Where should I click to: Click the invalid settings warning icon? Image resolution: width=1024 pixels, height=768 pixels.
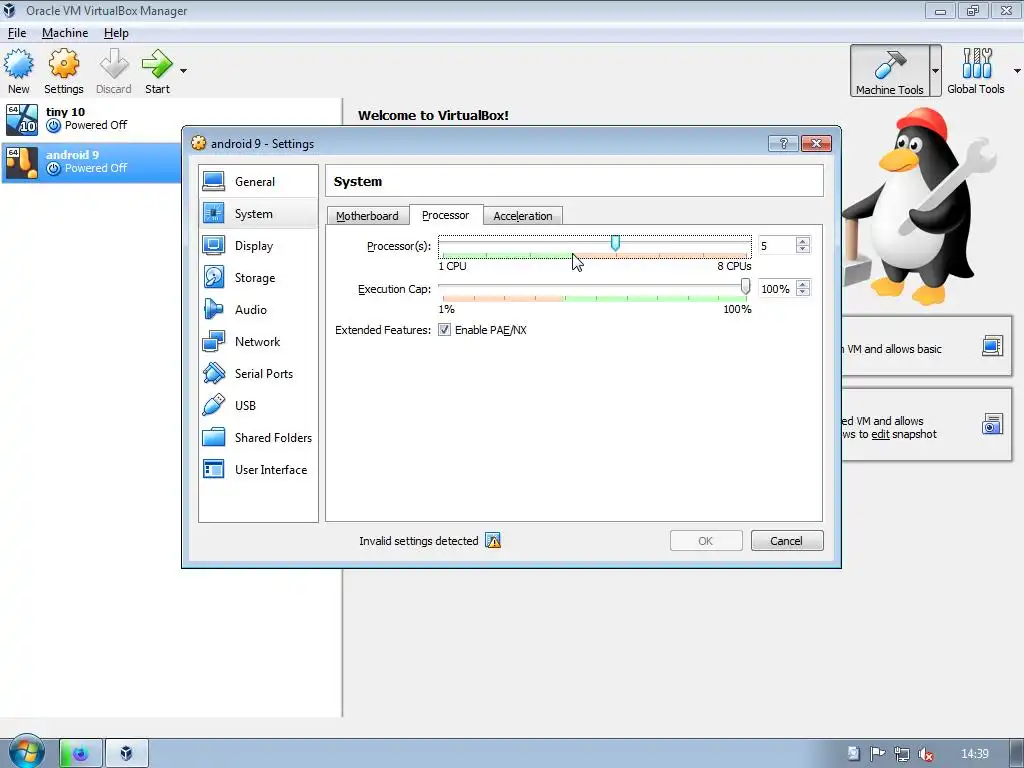click(x=493, y=541)
